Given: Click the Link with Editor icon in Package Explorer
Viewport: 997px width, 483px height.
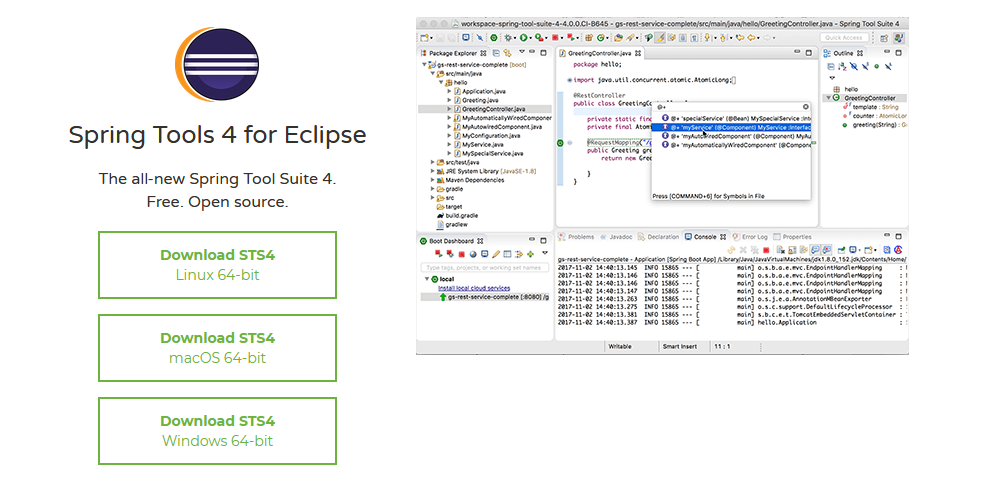Looking at the screenshot, I should 507,53.
